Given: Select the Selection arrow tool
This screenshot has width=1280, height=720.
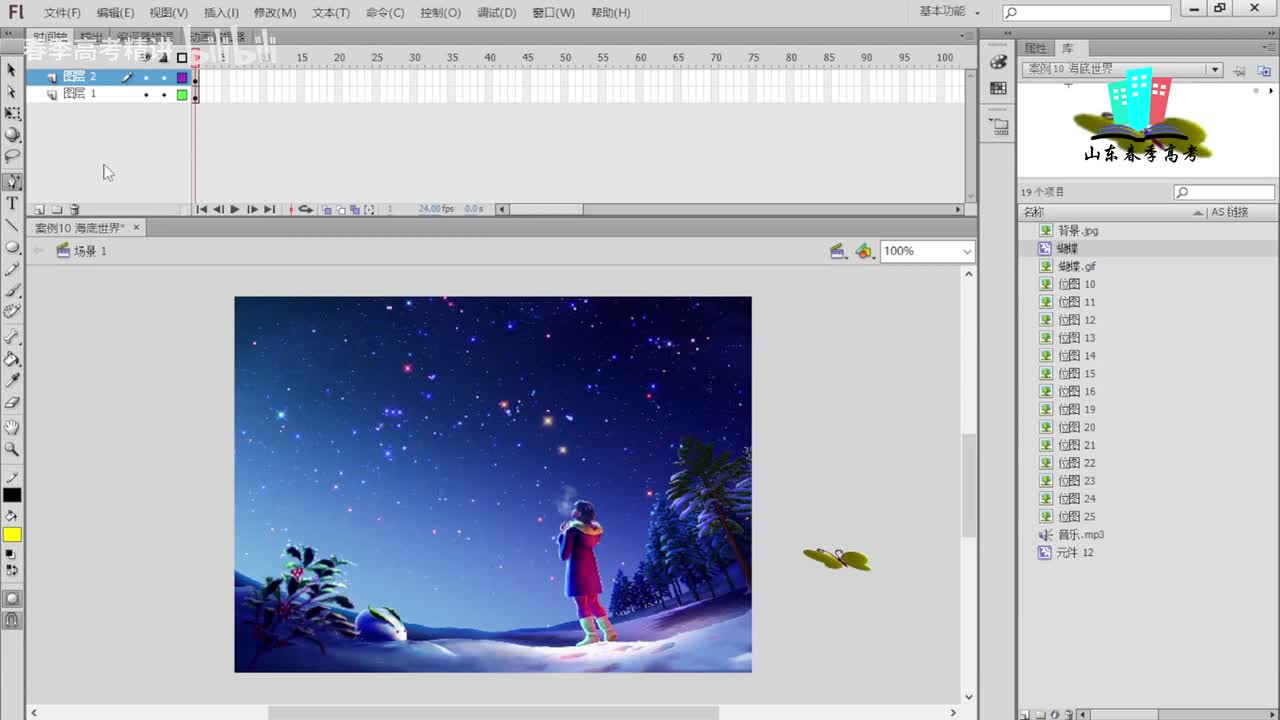Looking at the screenshot, I should tap(12, 70).
